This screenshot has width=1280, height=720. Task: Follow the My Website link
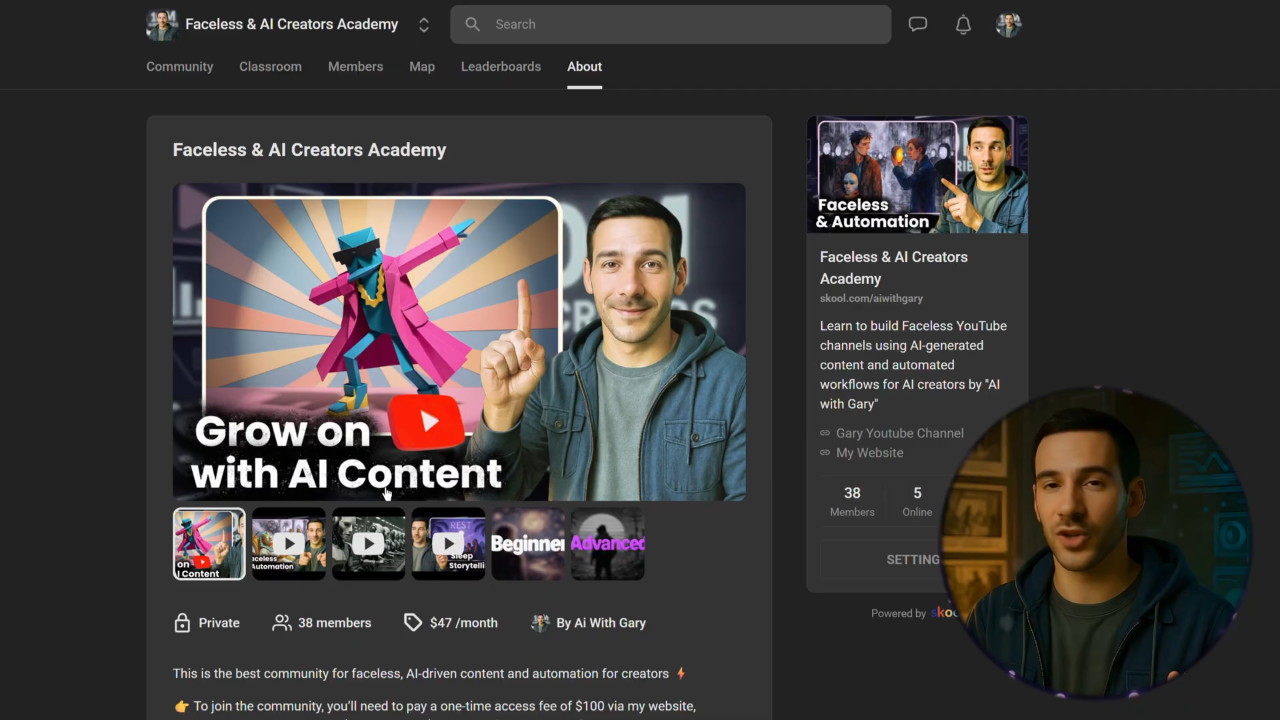click(x=869, y=453)
